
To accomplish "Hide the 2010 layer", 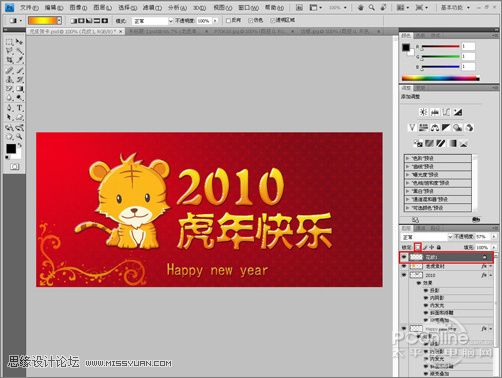I will click(x=404, y=275).
